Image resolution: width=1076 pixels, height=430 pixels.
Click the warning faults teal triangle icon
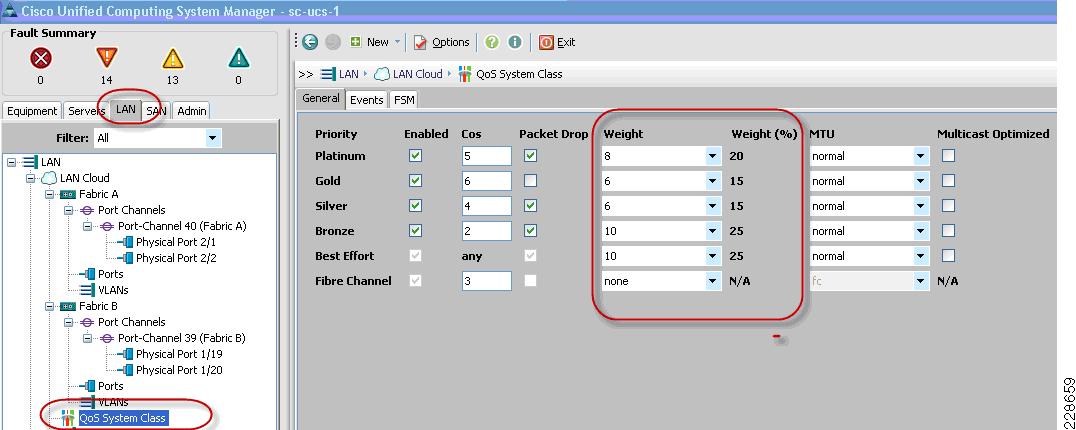238,59
